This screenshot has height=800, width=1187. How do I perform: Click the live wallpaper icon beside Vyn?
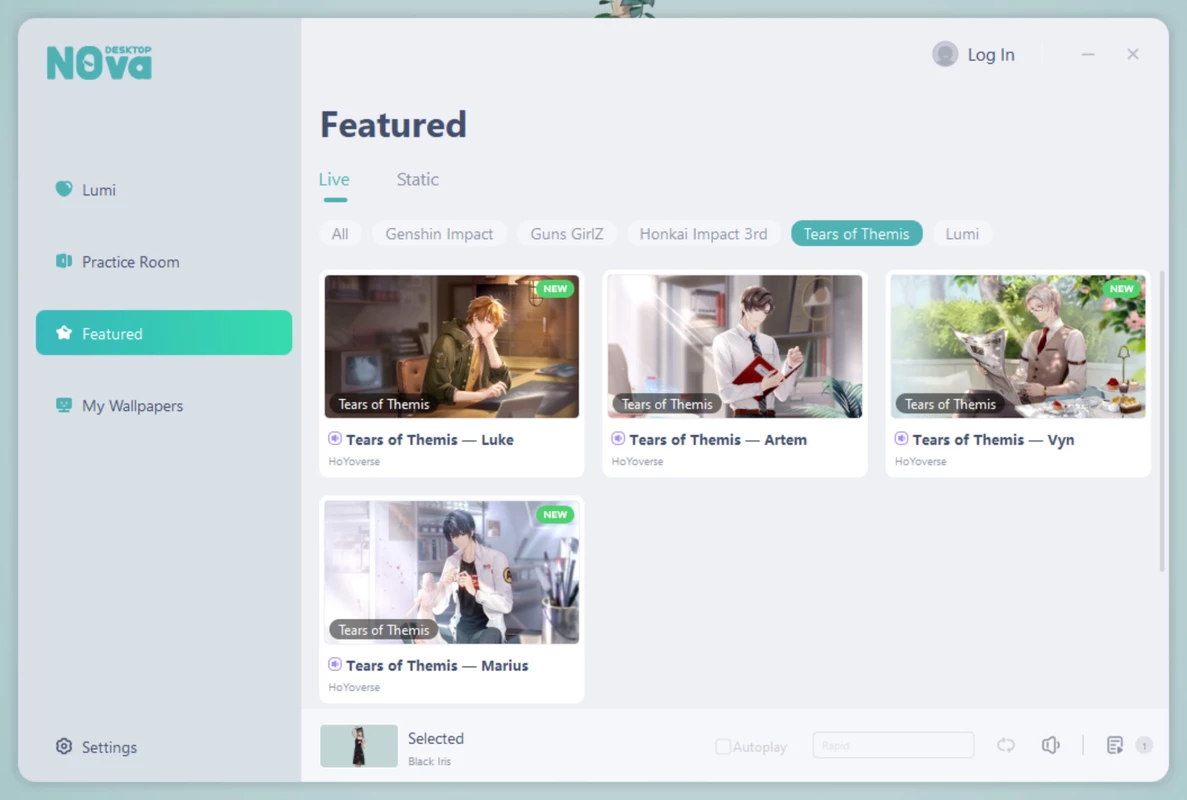click(x=901, y=438)
